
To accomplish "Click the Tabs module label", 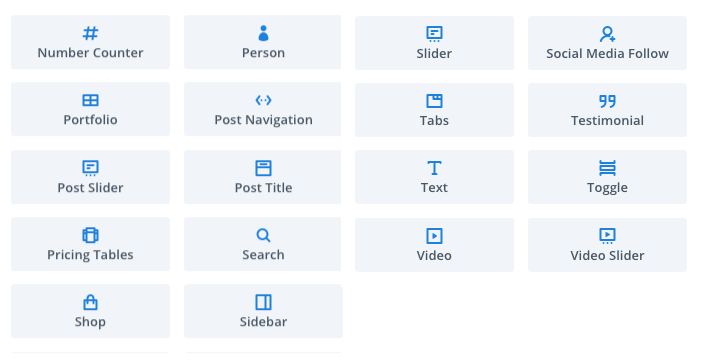I will click(x=434, y=120).
